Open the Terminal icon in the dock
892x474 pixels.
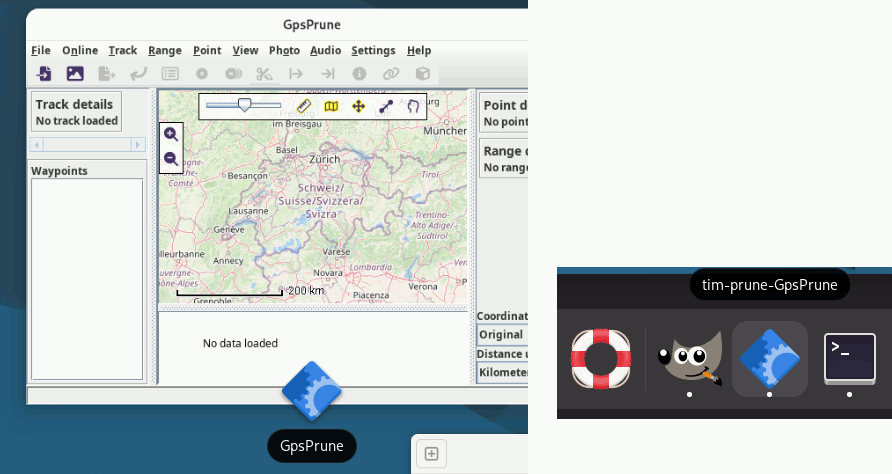[849, 359]
